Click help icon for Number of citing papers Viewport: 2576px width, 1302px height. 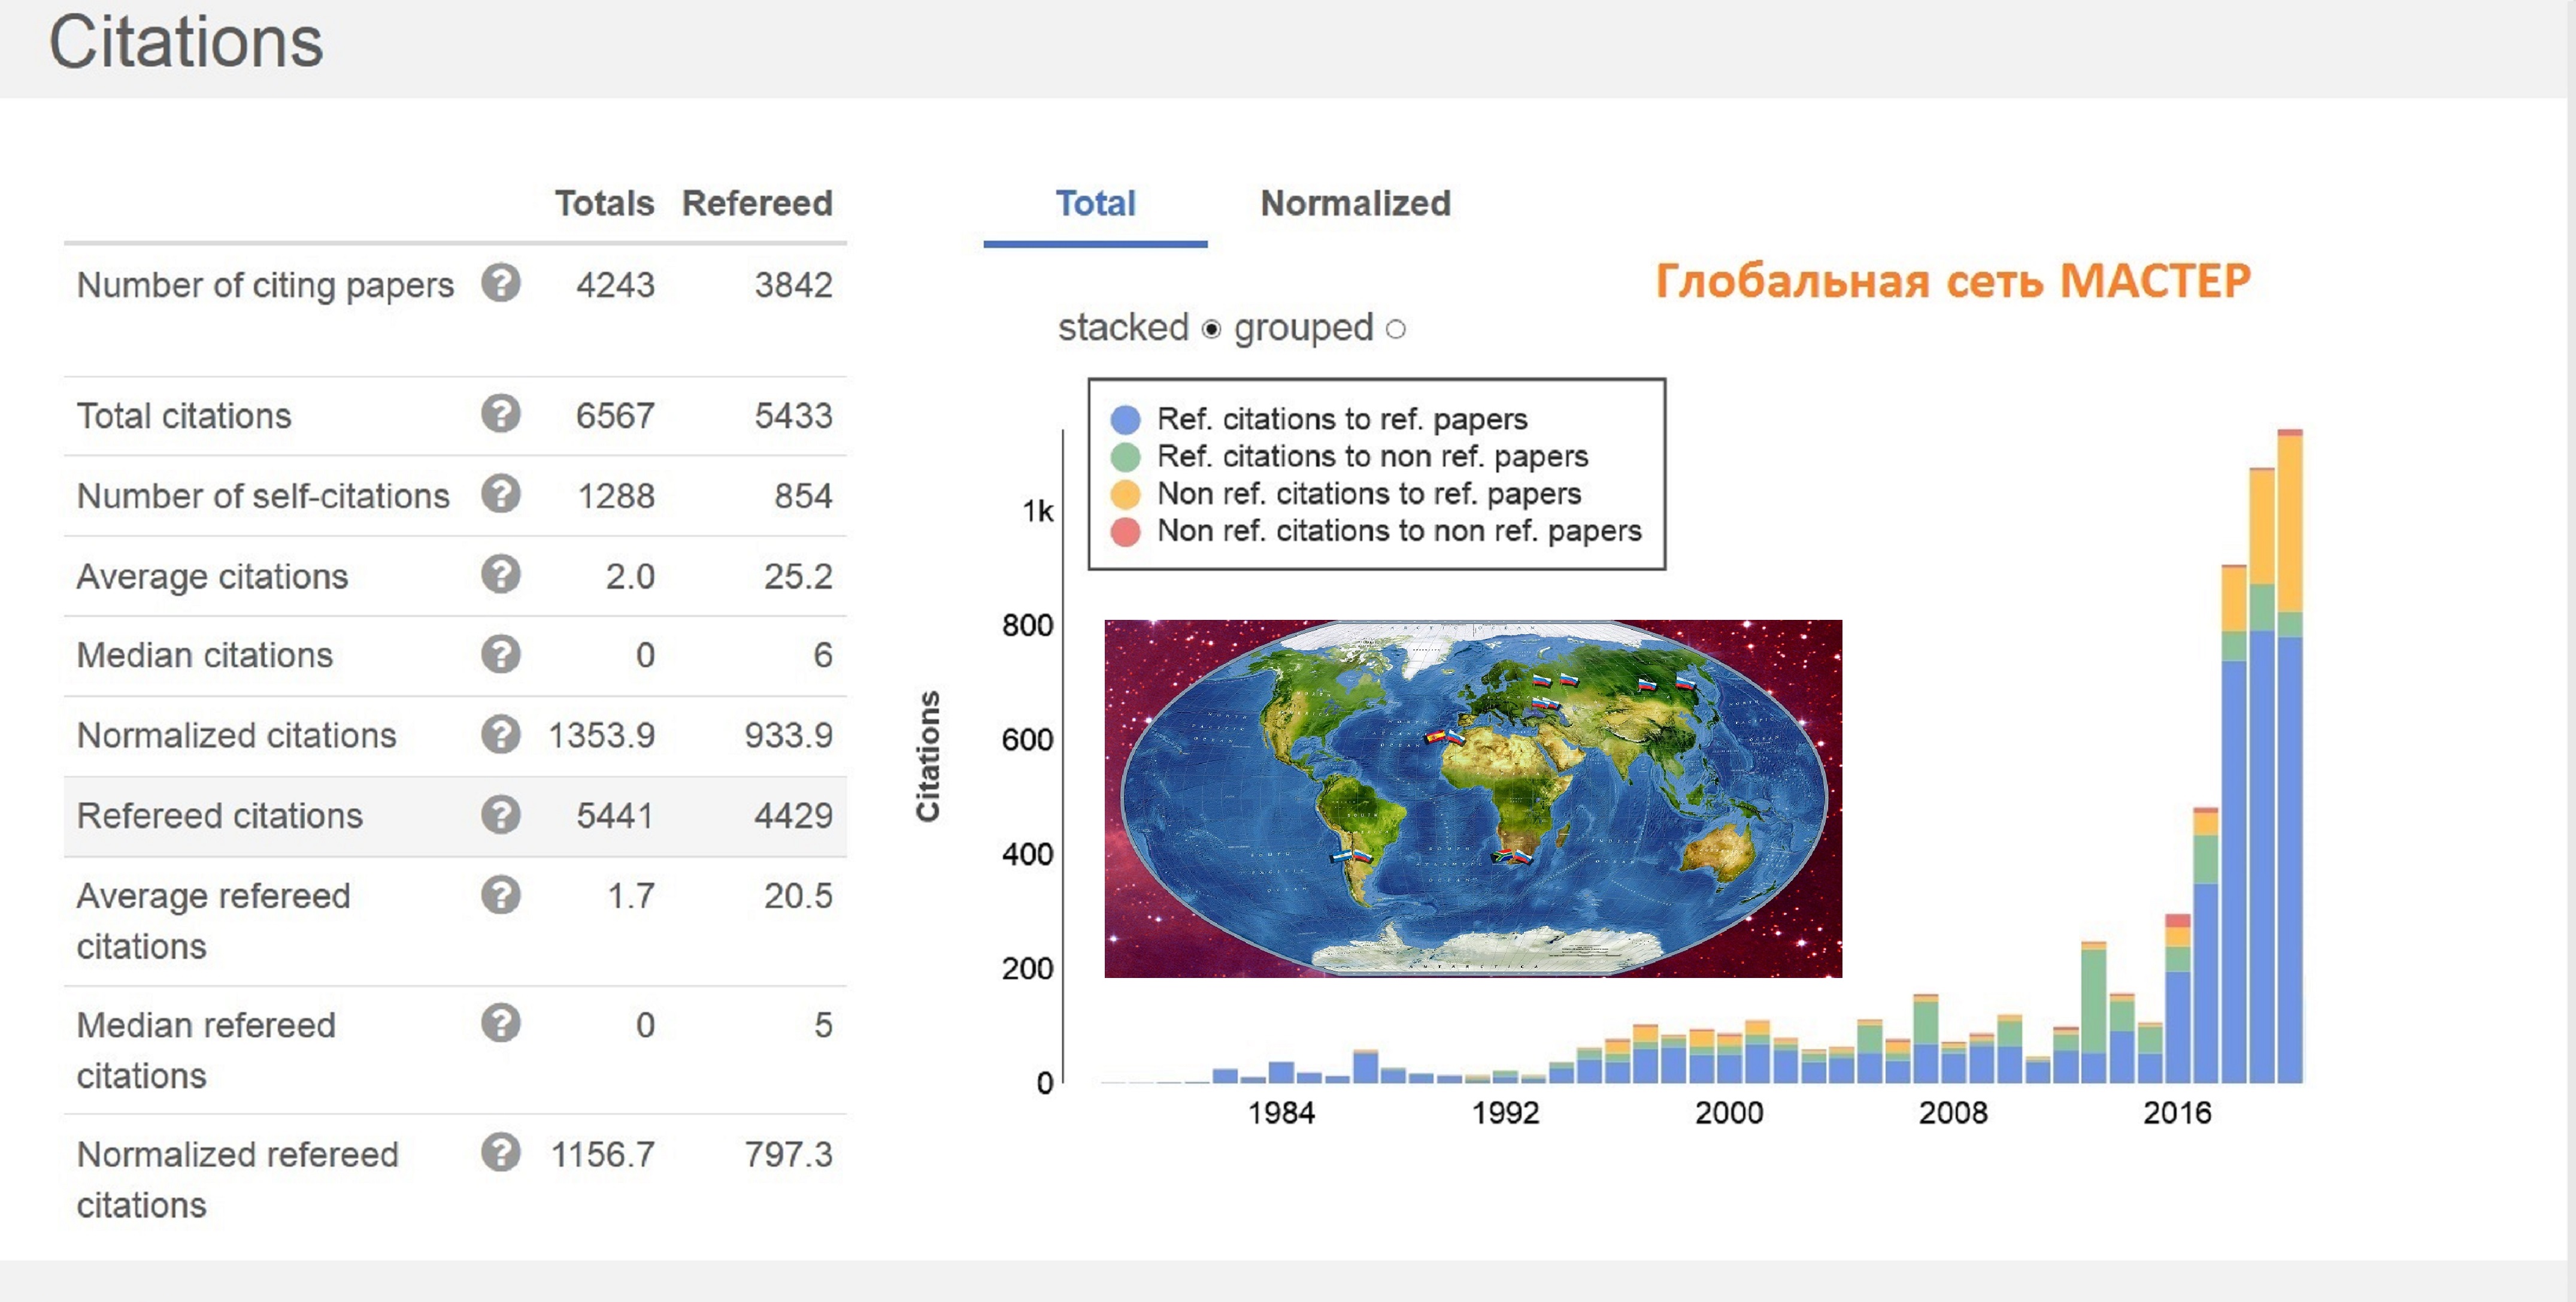(500, 283)
